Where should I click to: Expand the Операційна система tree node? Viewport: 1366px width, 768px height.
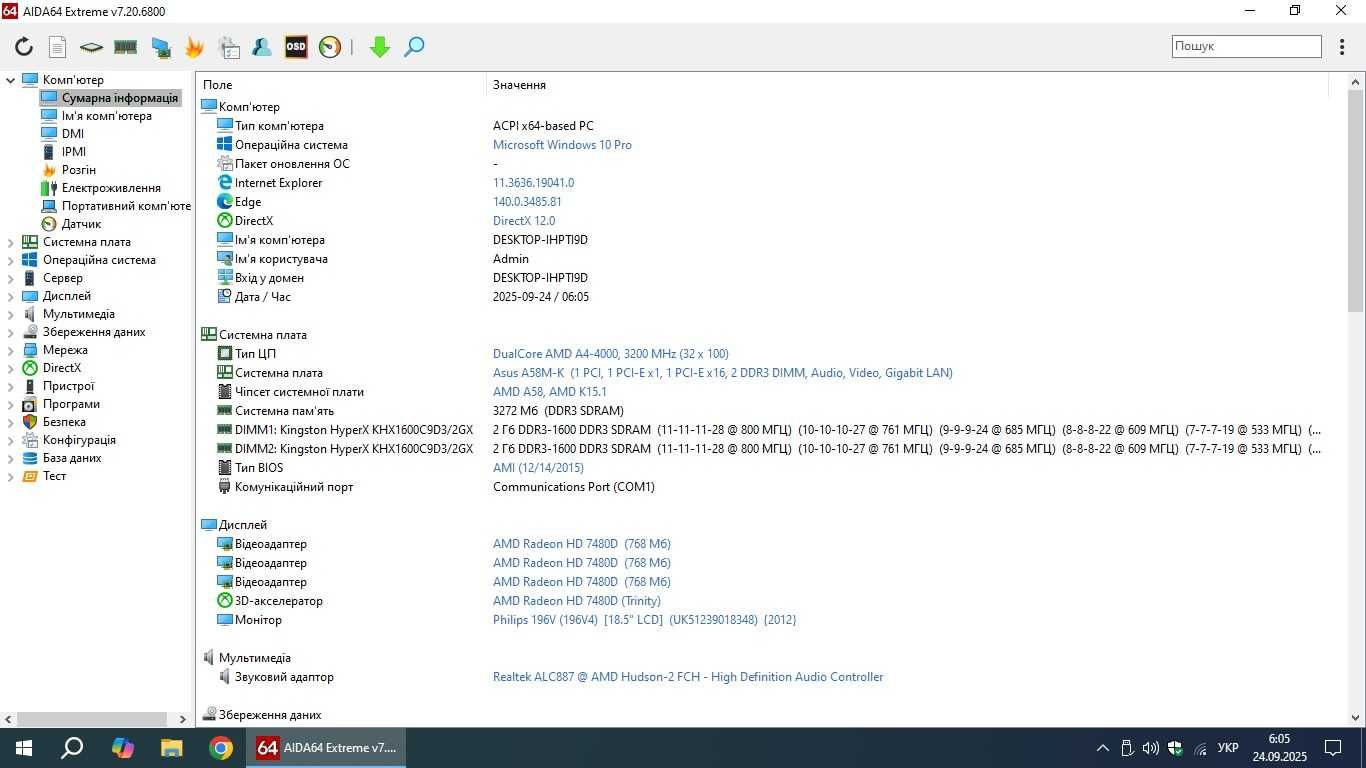pyautogui.click(x=10, y=260)
